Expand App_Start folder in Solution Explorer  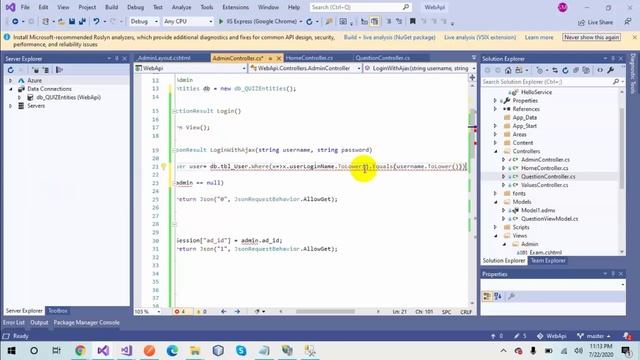click(x=495, y=126)
